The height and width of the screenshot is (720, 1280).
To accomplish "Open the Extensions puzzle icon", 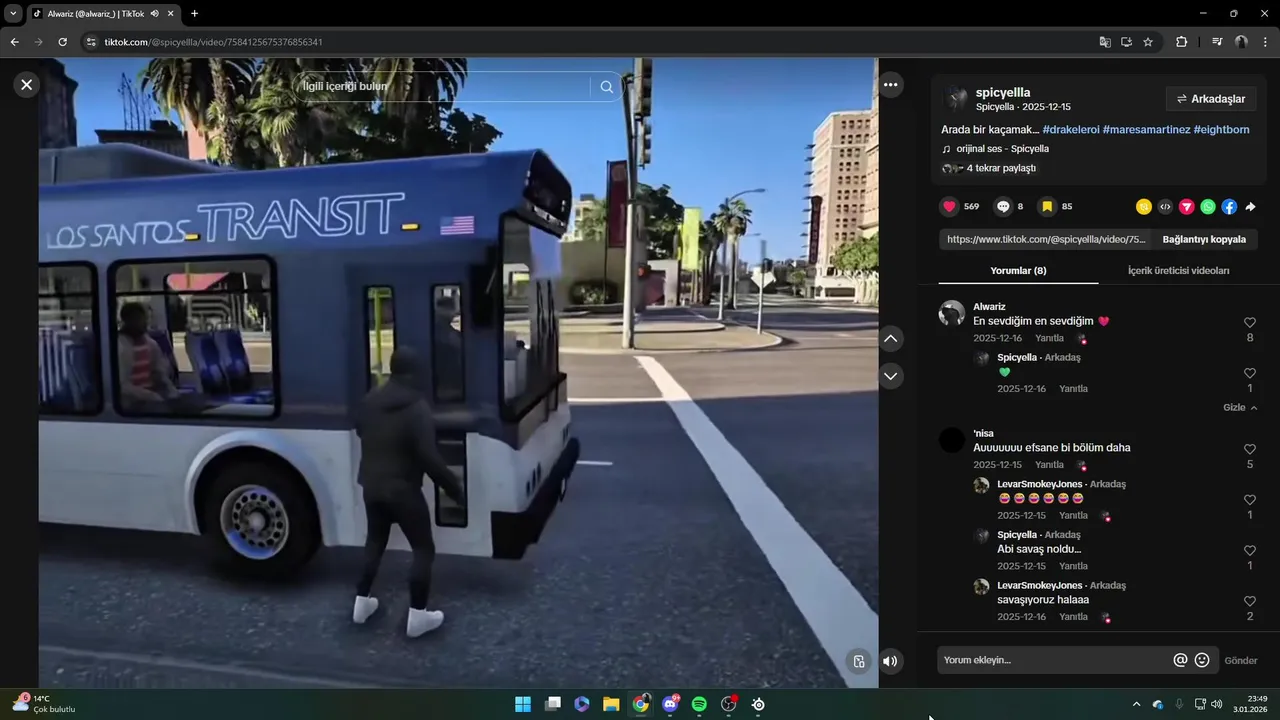I will coord(1181,42).
